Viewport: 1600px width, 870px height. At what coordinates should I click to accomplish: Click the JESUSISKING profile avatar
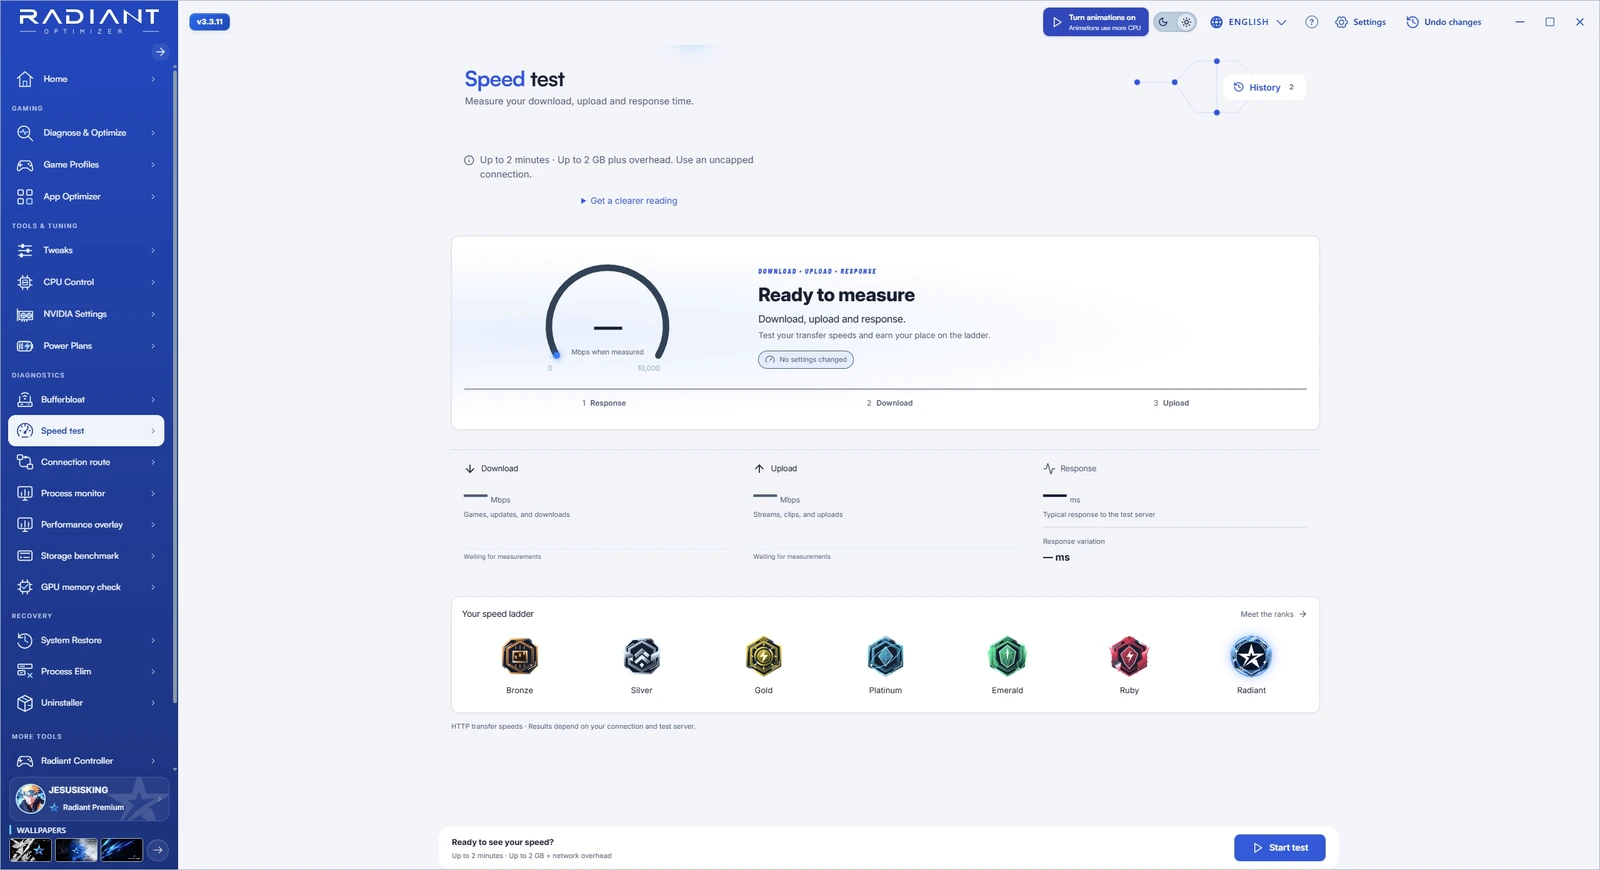pyautogui.click(x=30, y=798)
